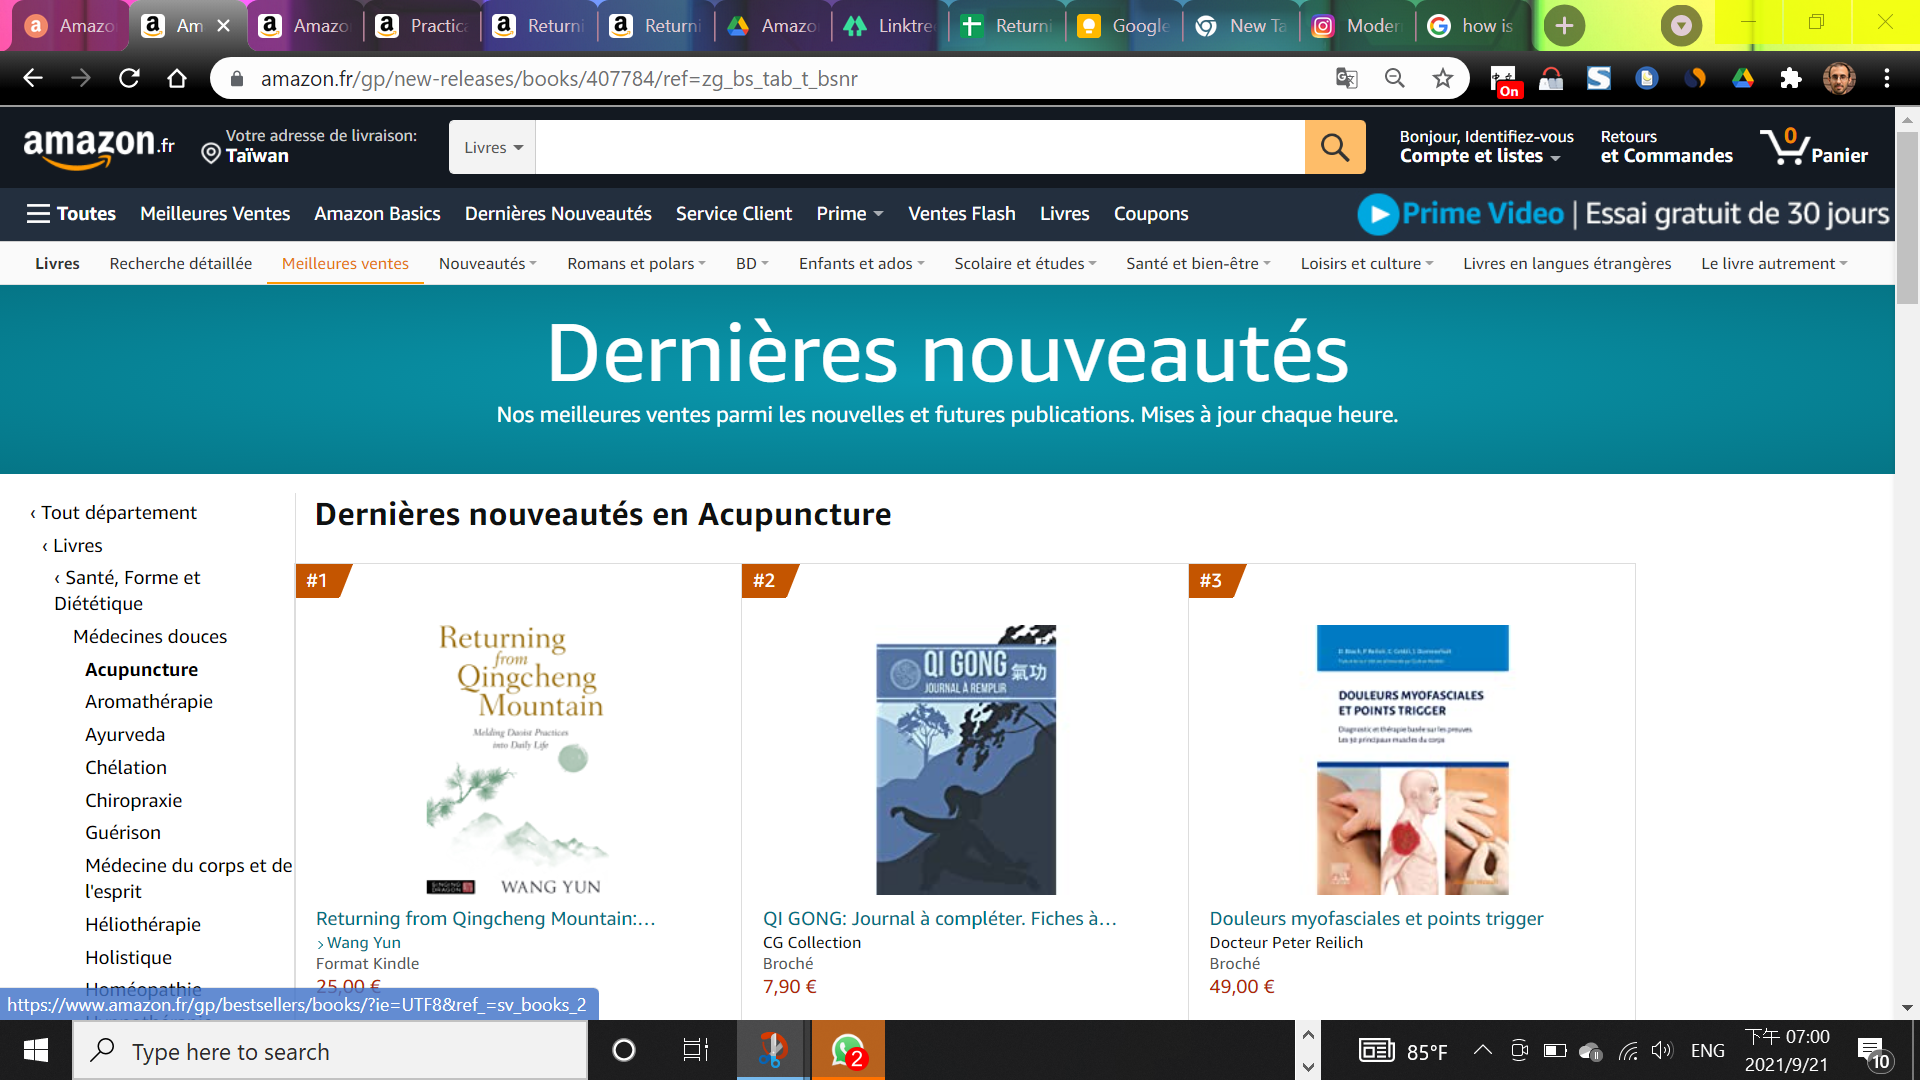Open Douleurs myofasciales et points trigger link
The height and width of the screenshot is (1080, 1920).
1376,918
